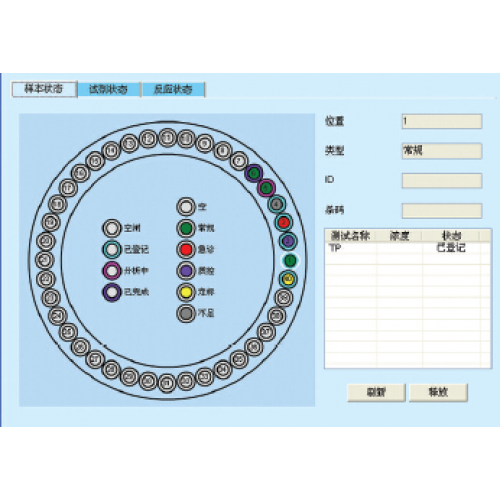Select empty sample position 31 at bottom of carousel
This screenshot has width=500, height=500.
[167, 383]
